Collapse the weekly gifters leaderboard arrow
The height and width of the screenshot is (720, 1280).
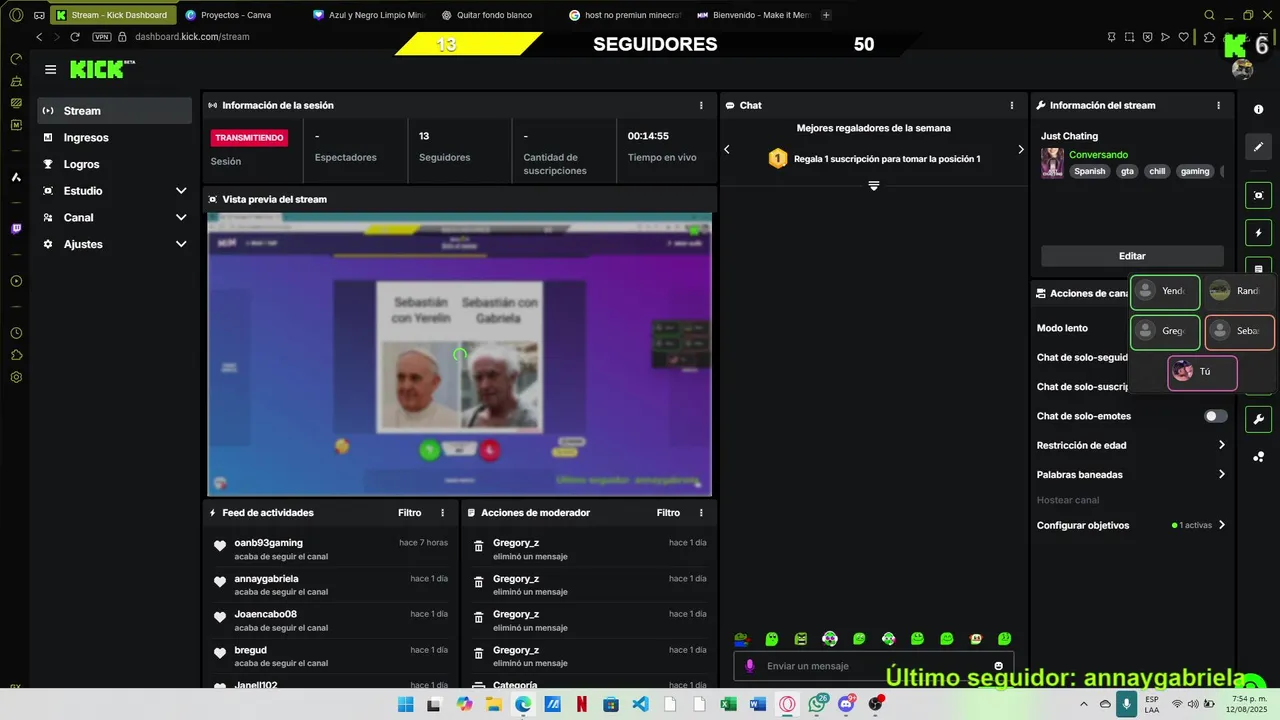[873, 186]
